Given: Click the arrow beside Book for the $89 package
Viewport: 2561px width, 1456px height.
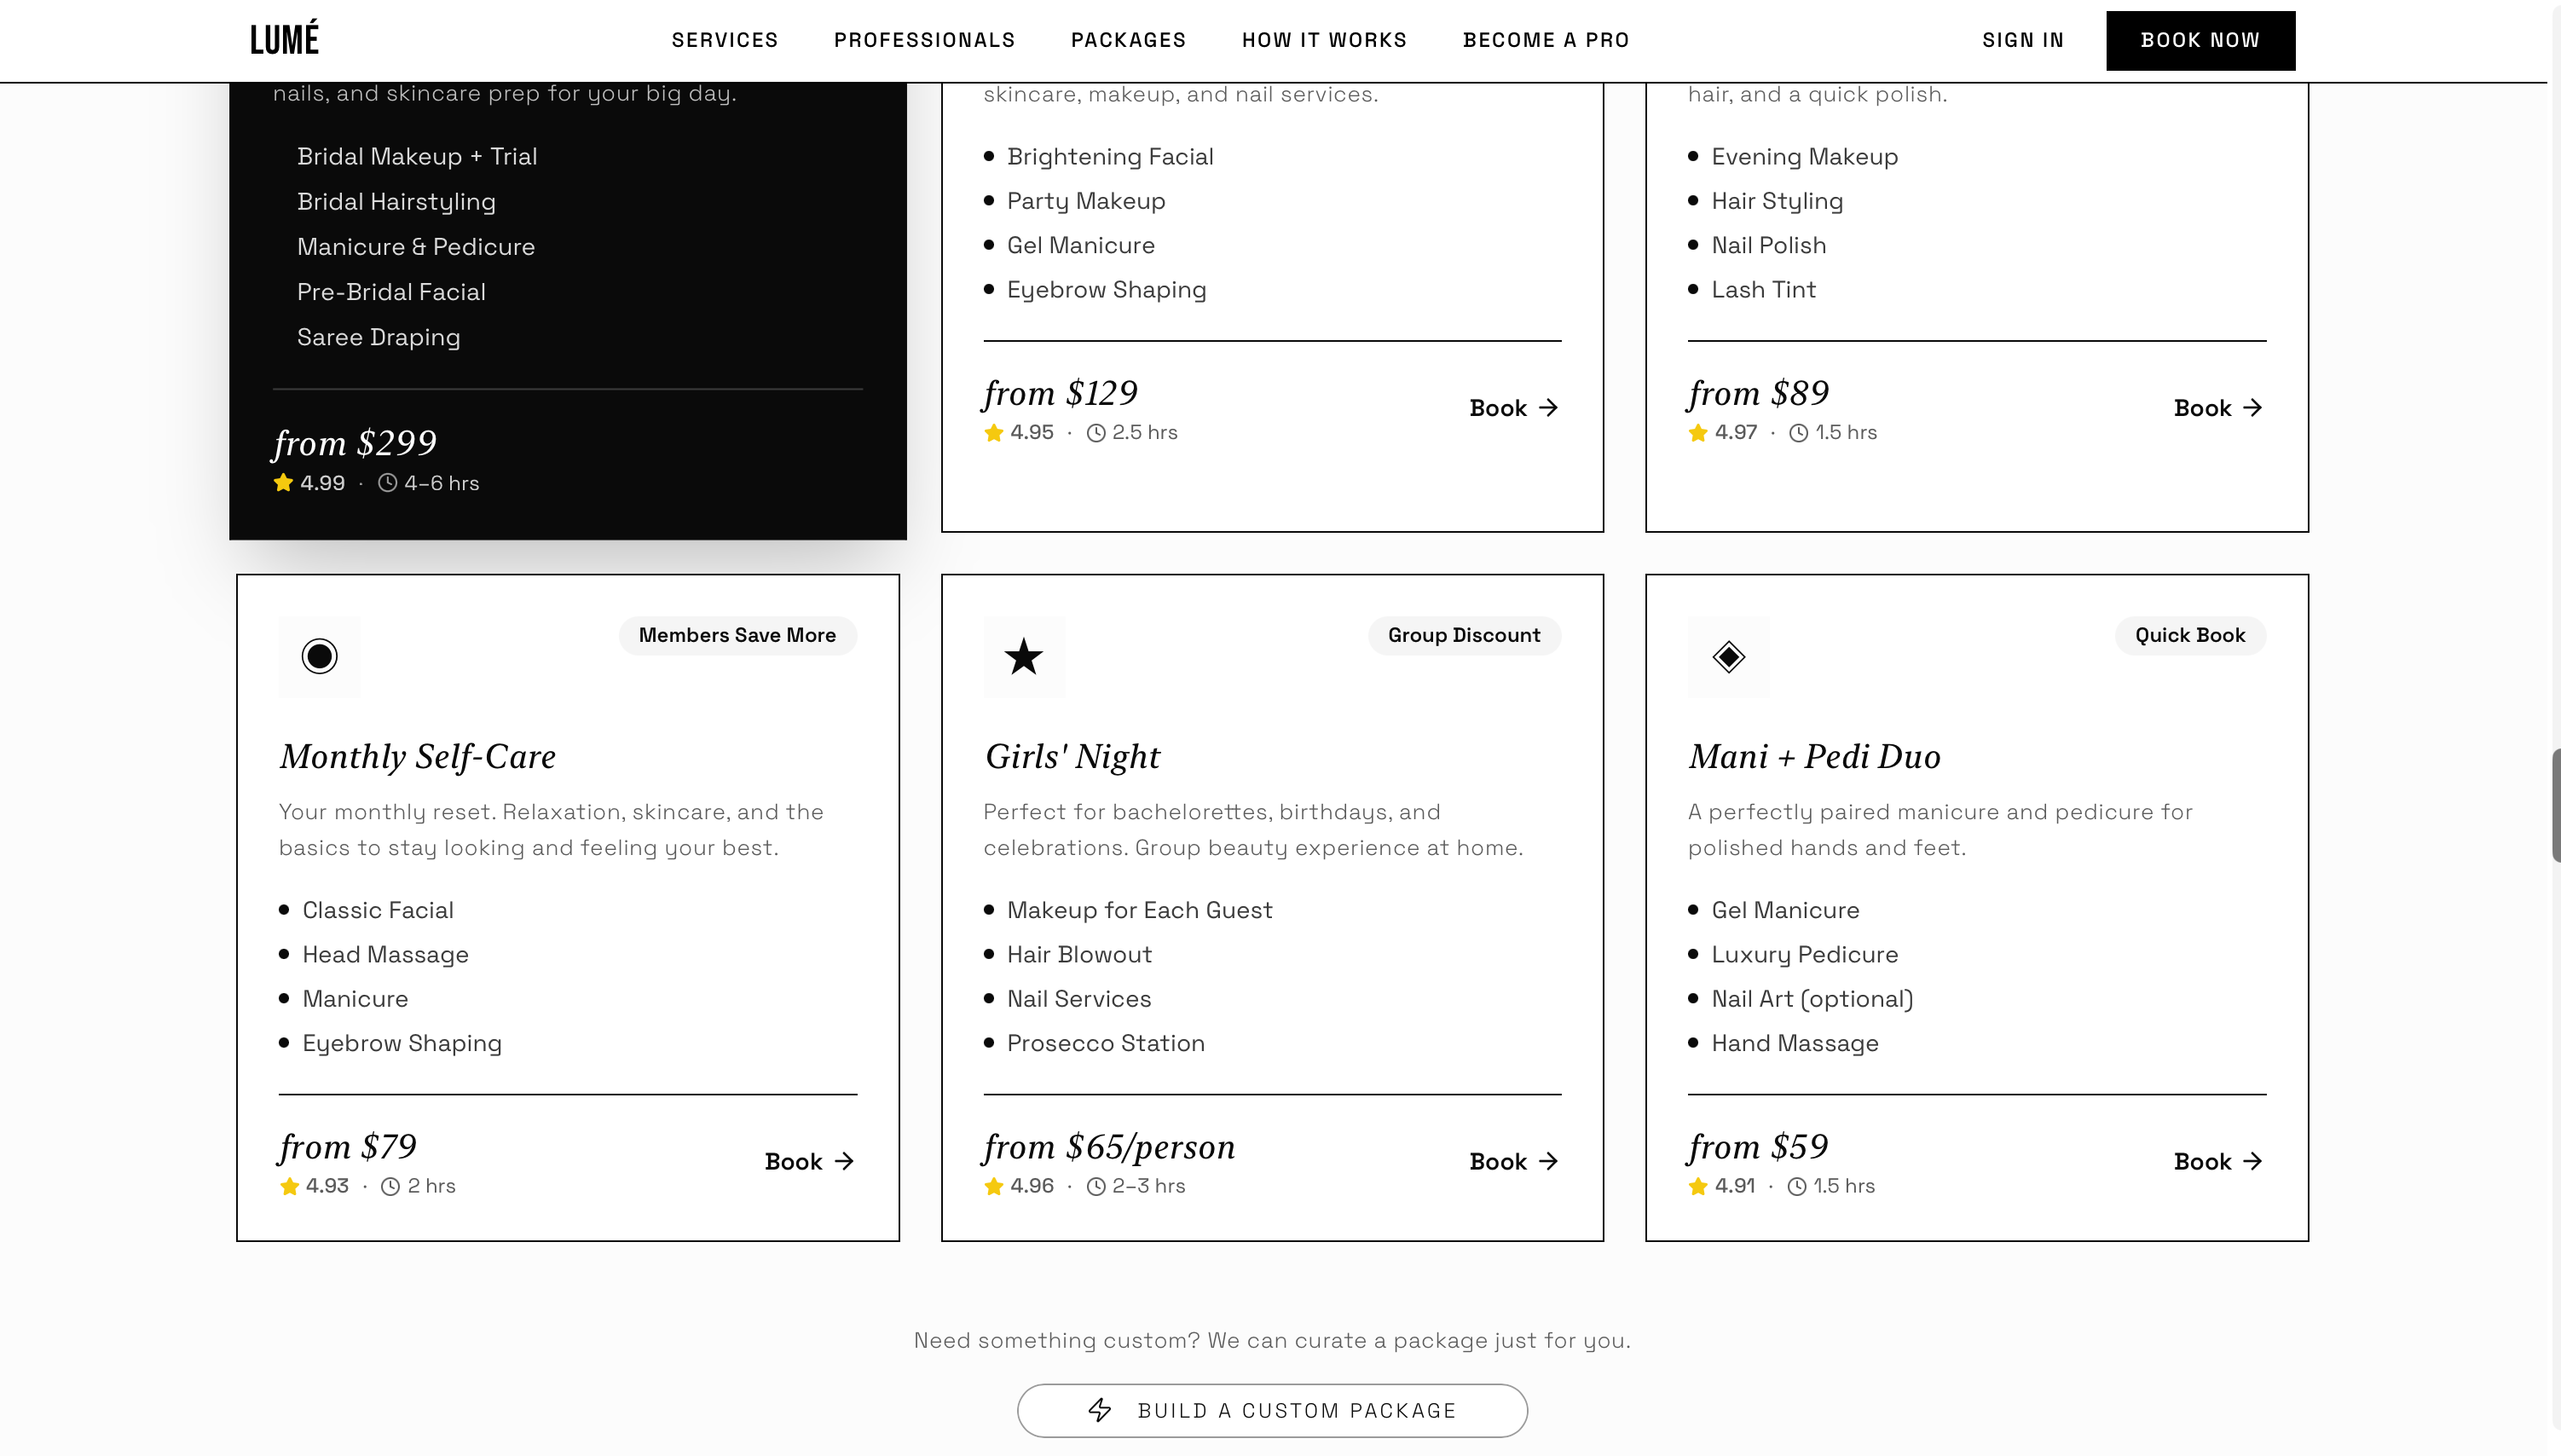Looking at the screenshot, I should click(2252, 408).
